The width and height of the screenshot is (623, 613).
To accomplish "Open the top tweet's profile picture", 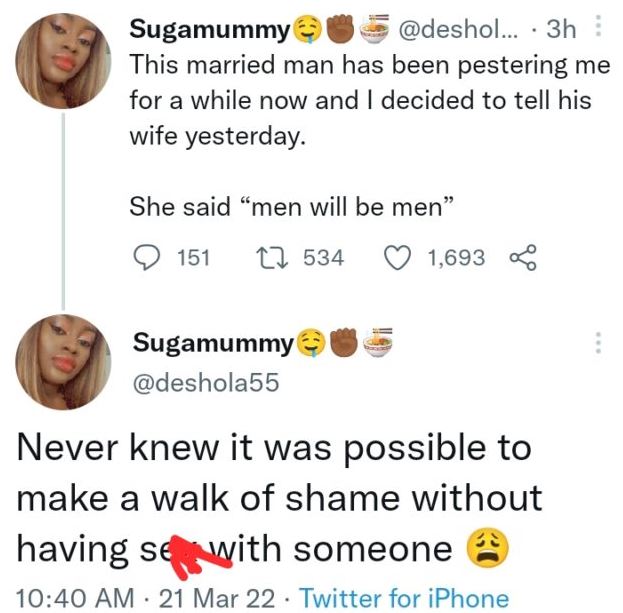I will click(x=63, y=63).
